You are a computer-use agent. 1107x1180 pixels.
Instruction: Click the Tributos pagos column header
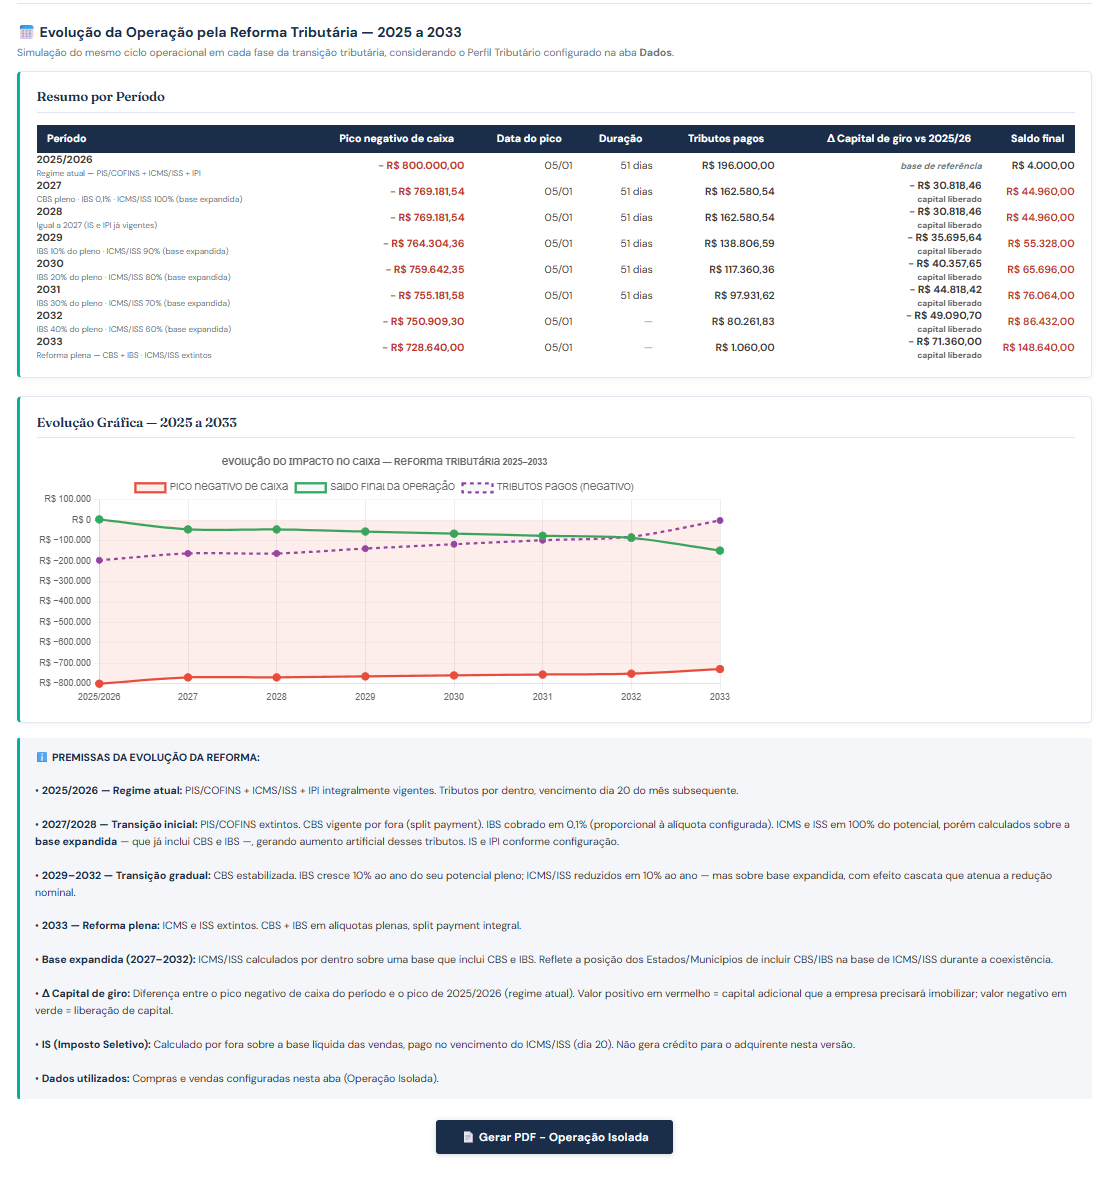point(725,138)
